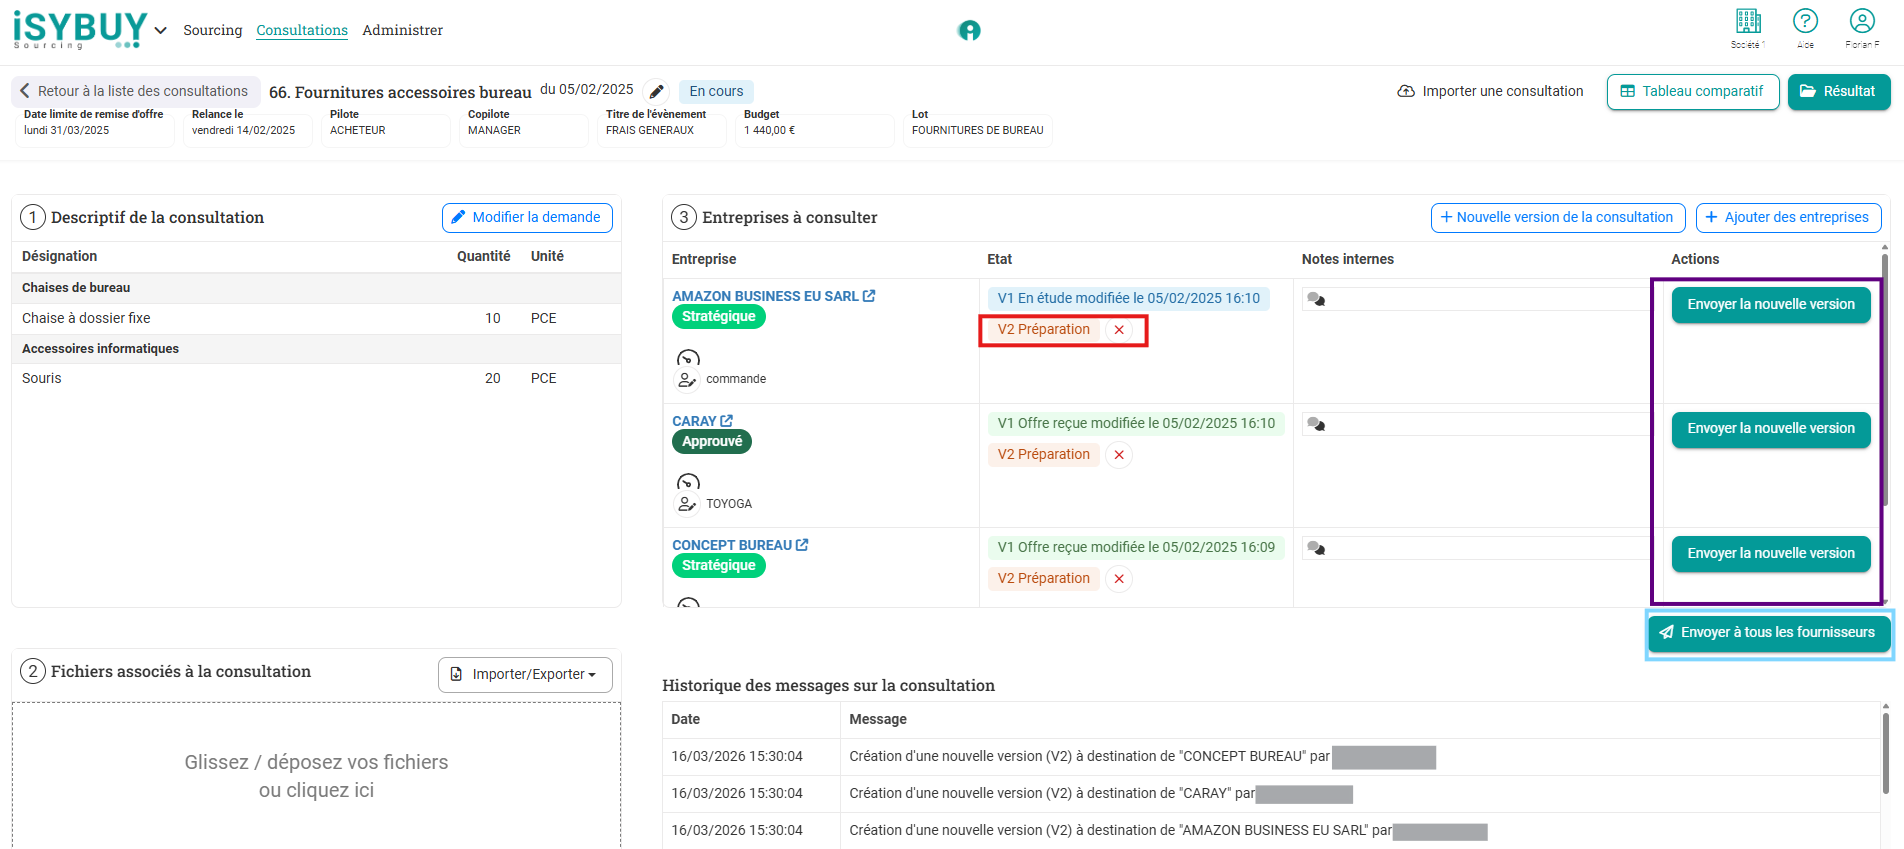1904x849 pixels.
Task: Click CARAY V1 Offre reçue status badge
Action: pos(1136,423)
